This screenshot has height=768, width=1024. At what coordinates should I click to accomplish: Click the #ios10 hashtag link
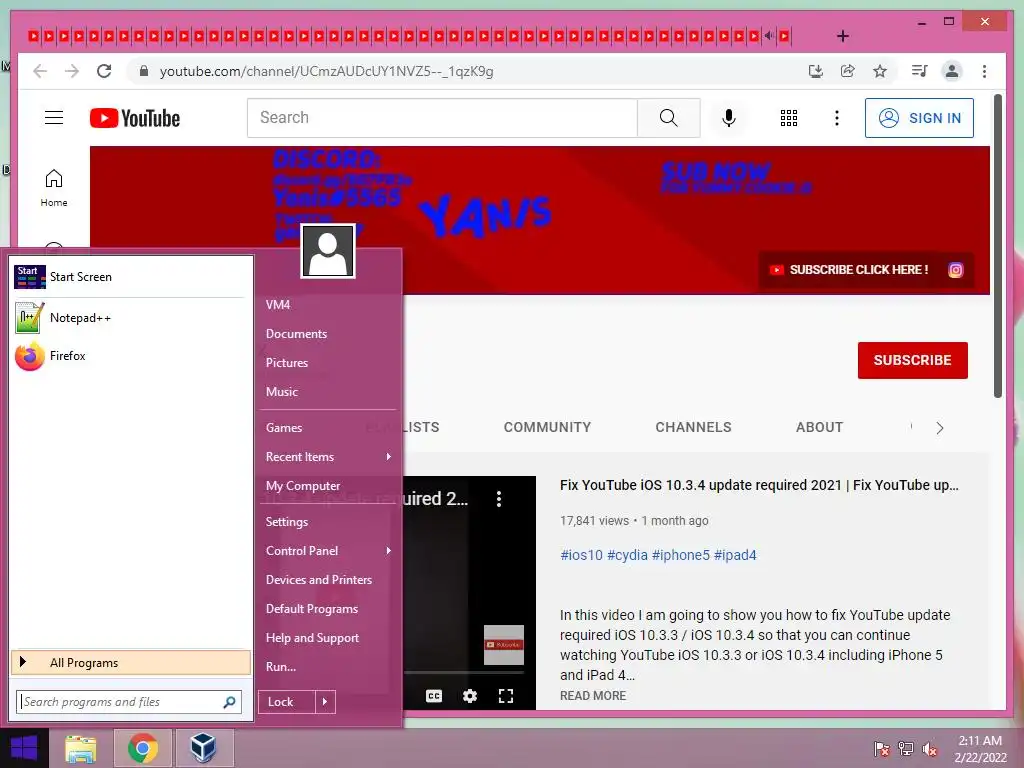coord(581,555)
